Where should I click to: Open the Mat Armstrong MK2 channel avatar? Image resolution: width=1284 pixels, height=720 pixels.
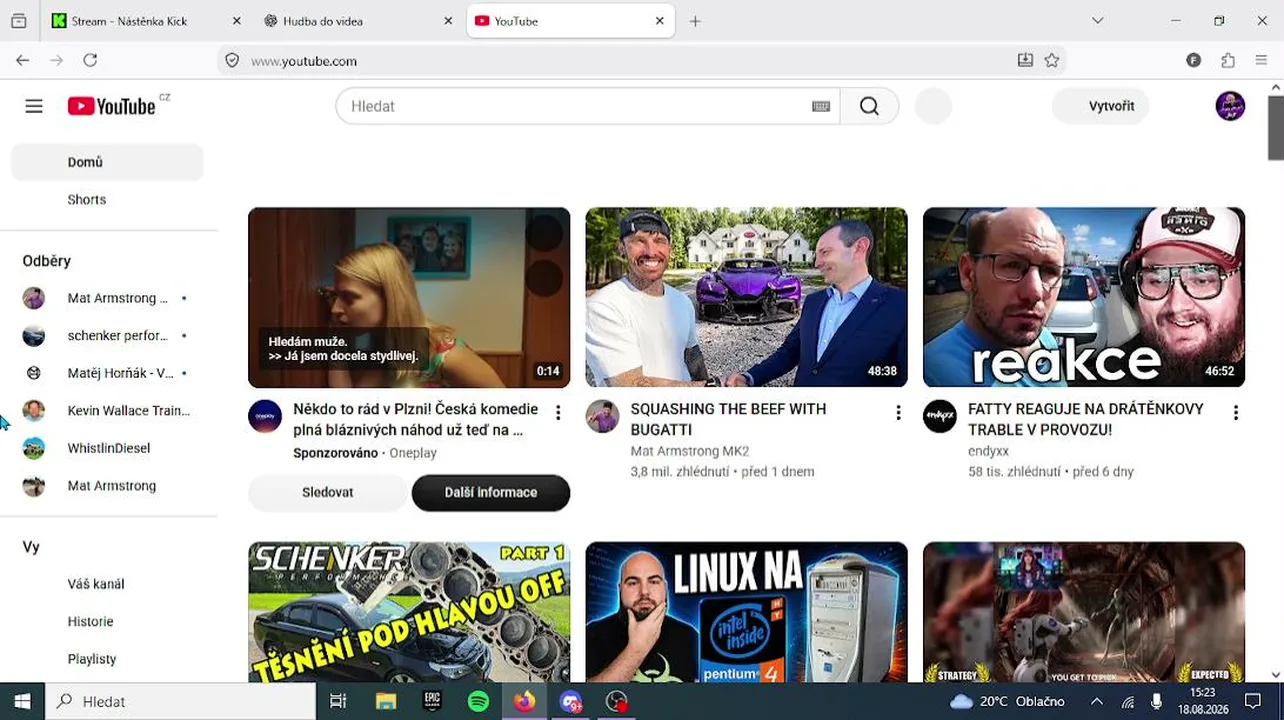pos(602,416)
